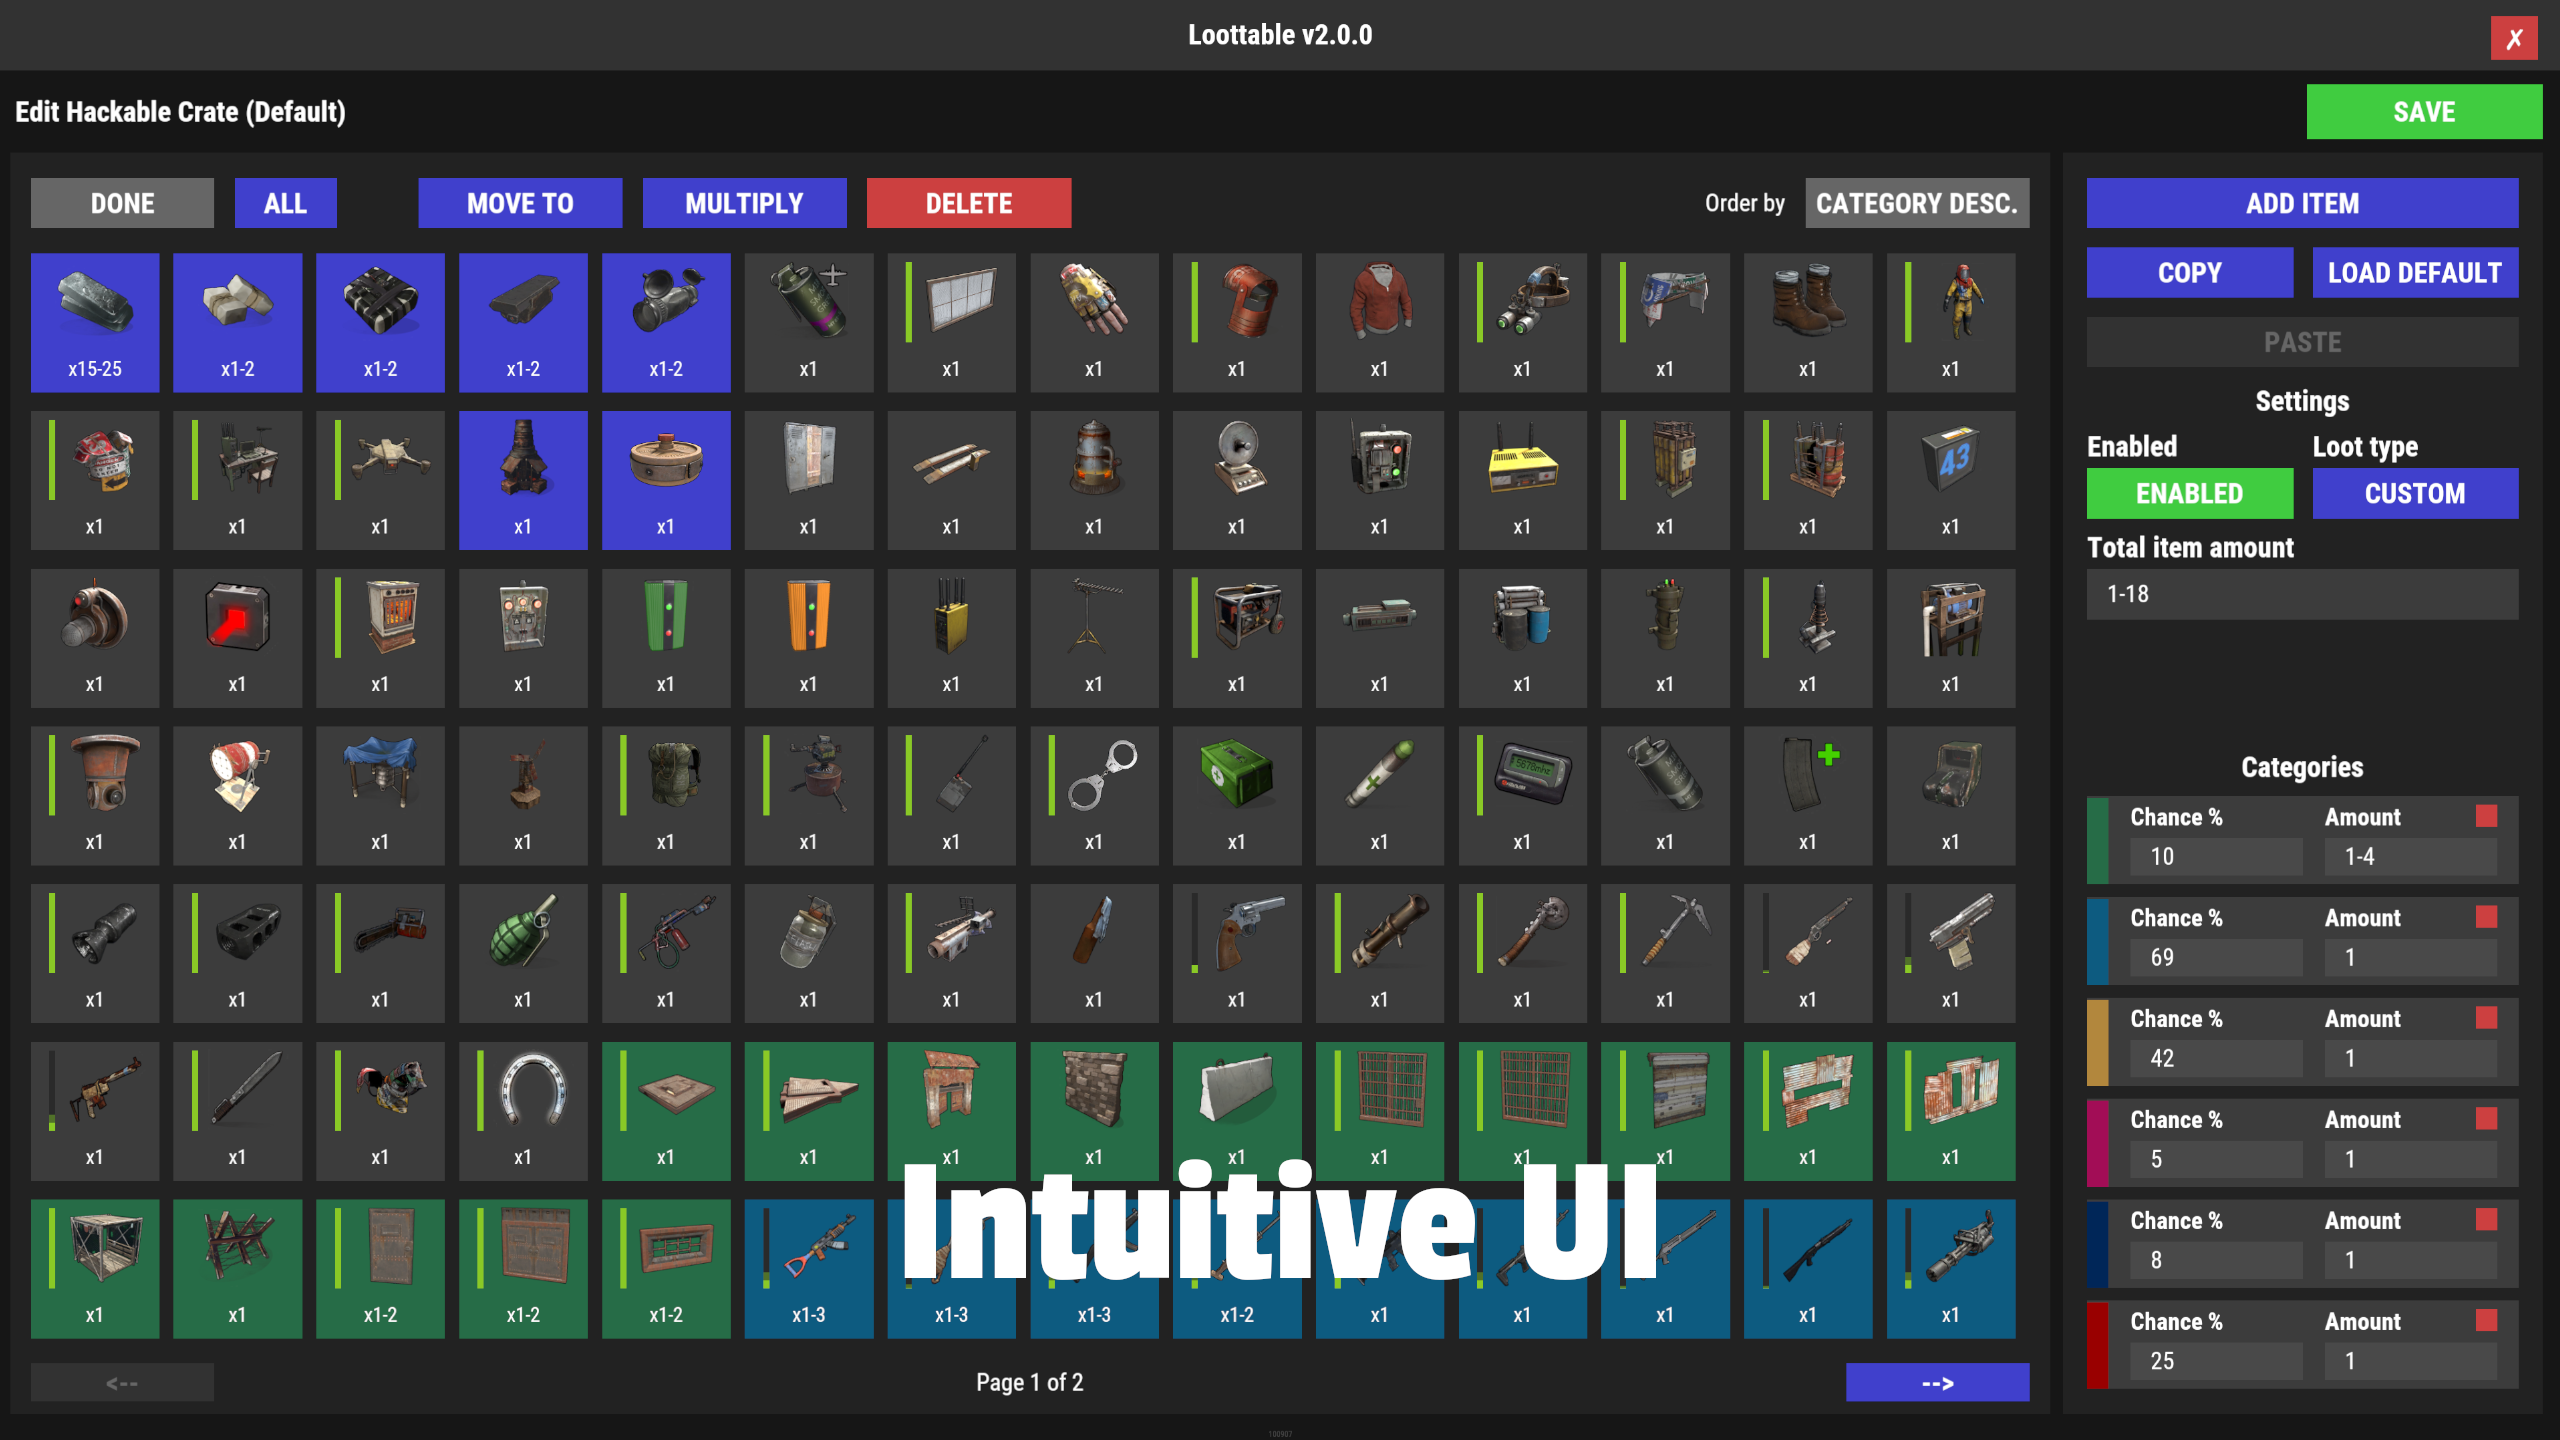The image size is (2560, 1440).
Task: Click the leather boots item
Action: [1807, 321]
